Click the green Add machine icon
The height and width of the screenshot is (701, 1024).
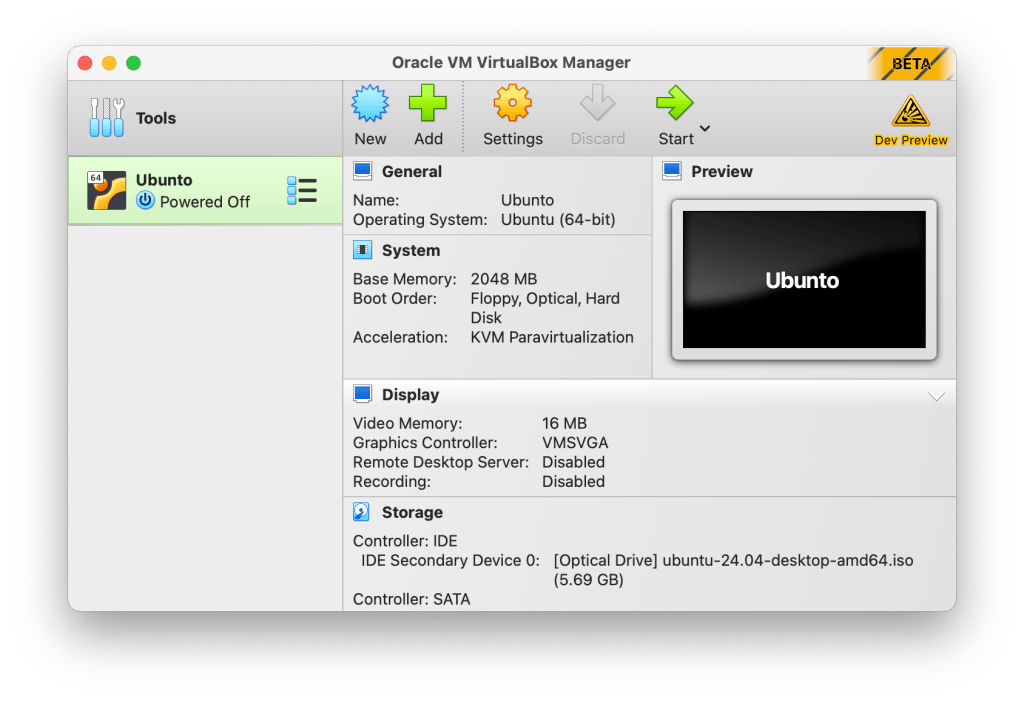click(428, 104)
